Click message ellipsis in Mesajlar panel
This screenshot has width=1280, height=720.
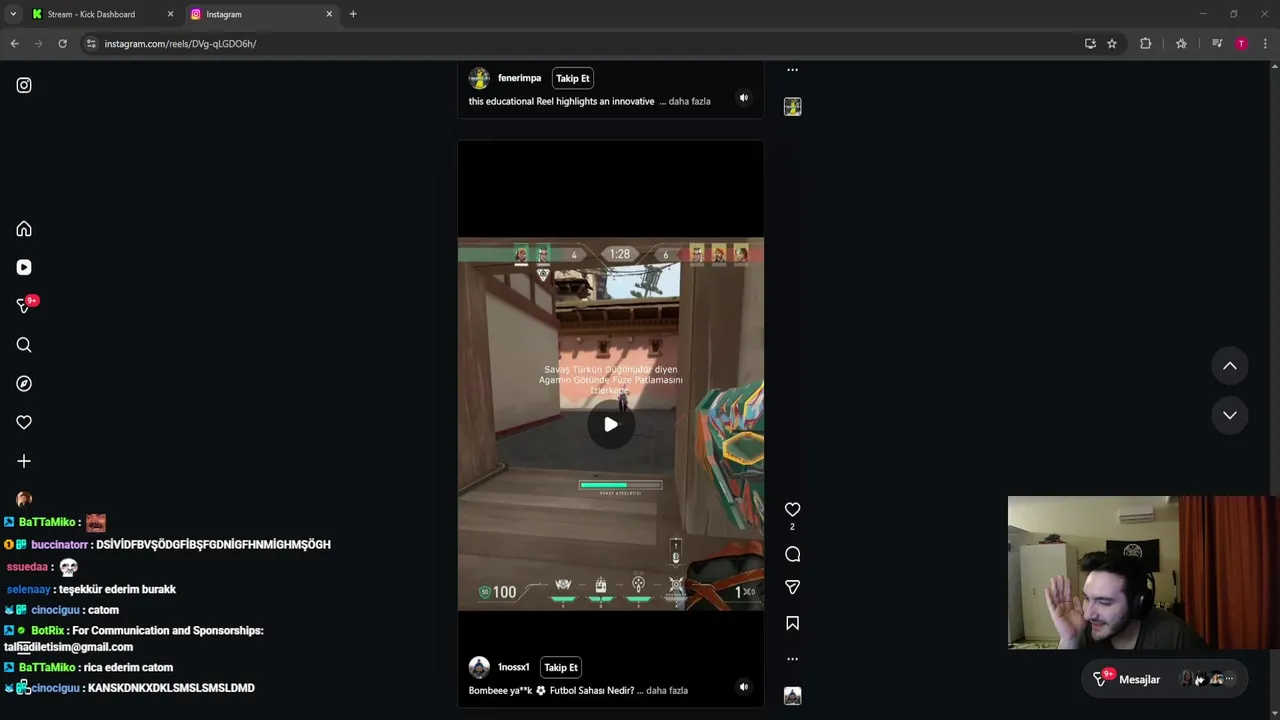point(1230,679)
